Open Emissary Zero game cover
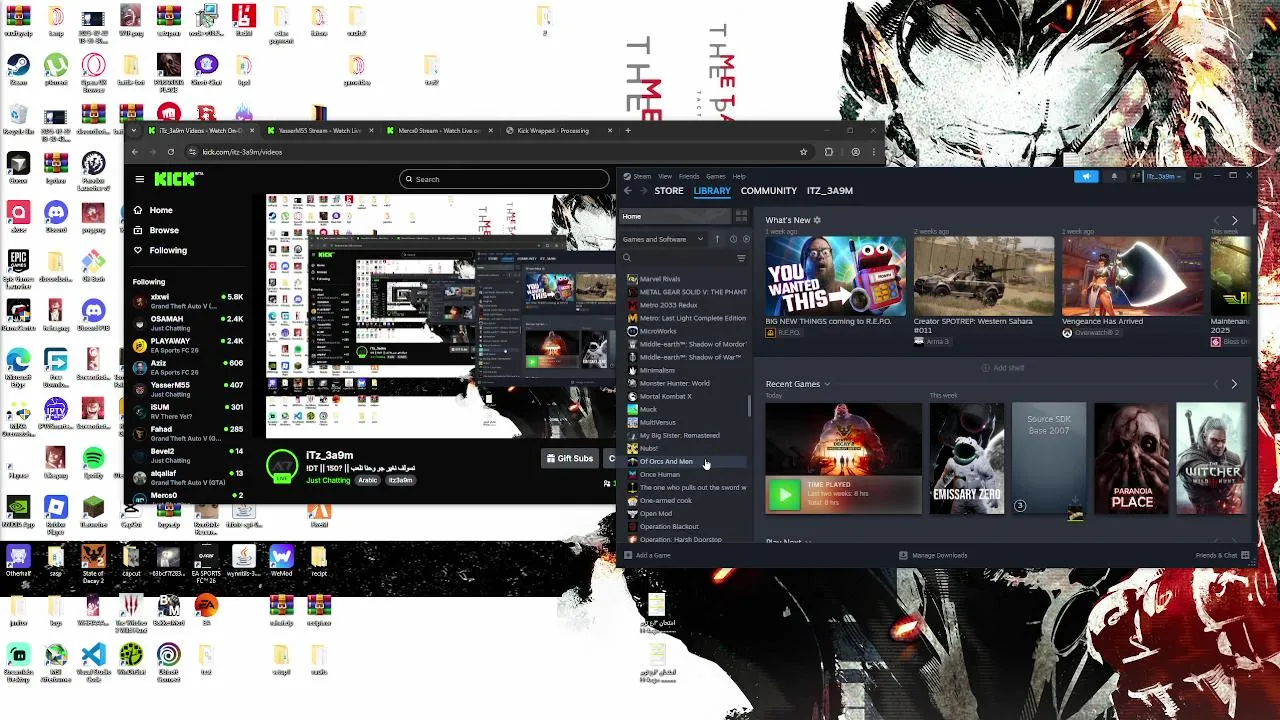Screen dimensions: 1280x720 tap(967, 459)
